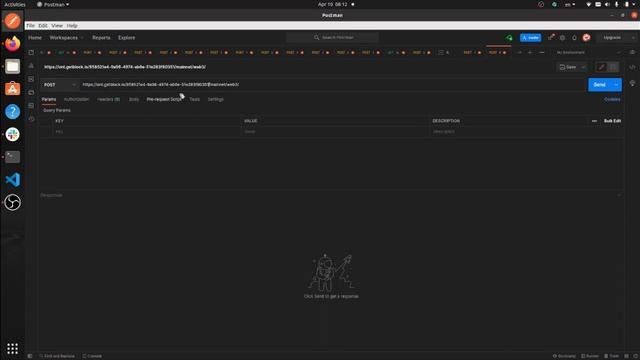Open Find and Replace in status bar
Viewport: 640px width, 360px height.
(x=57, y=356)
